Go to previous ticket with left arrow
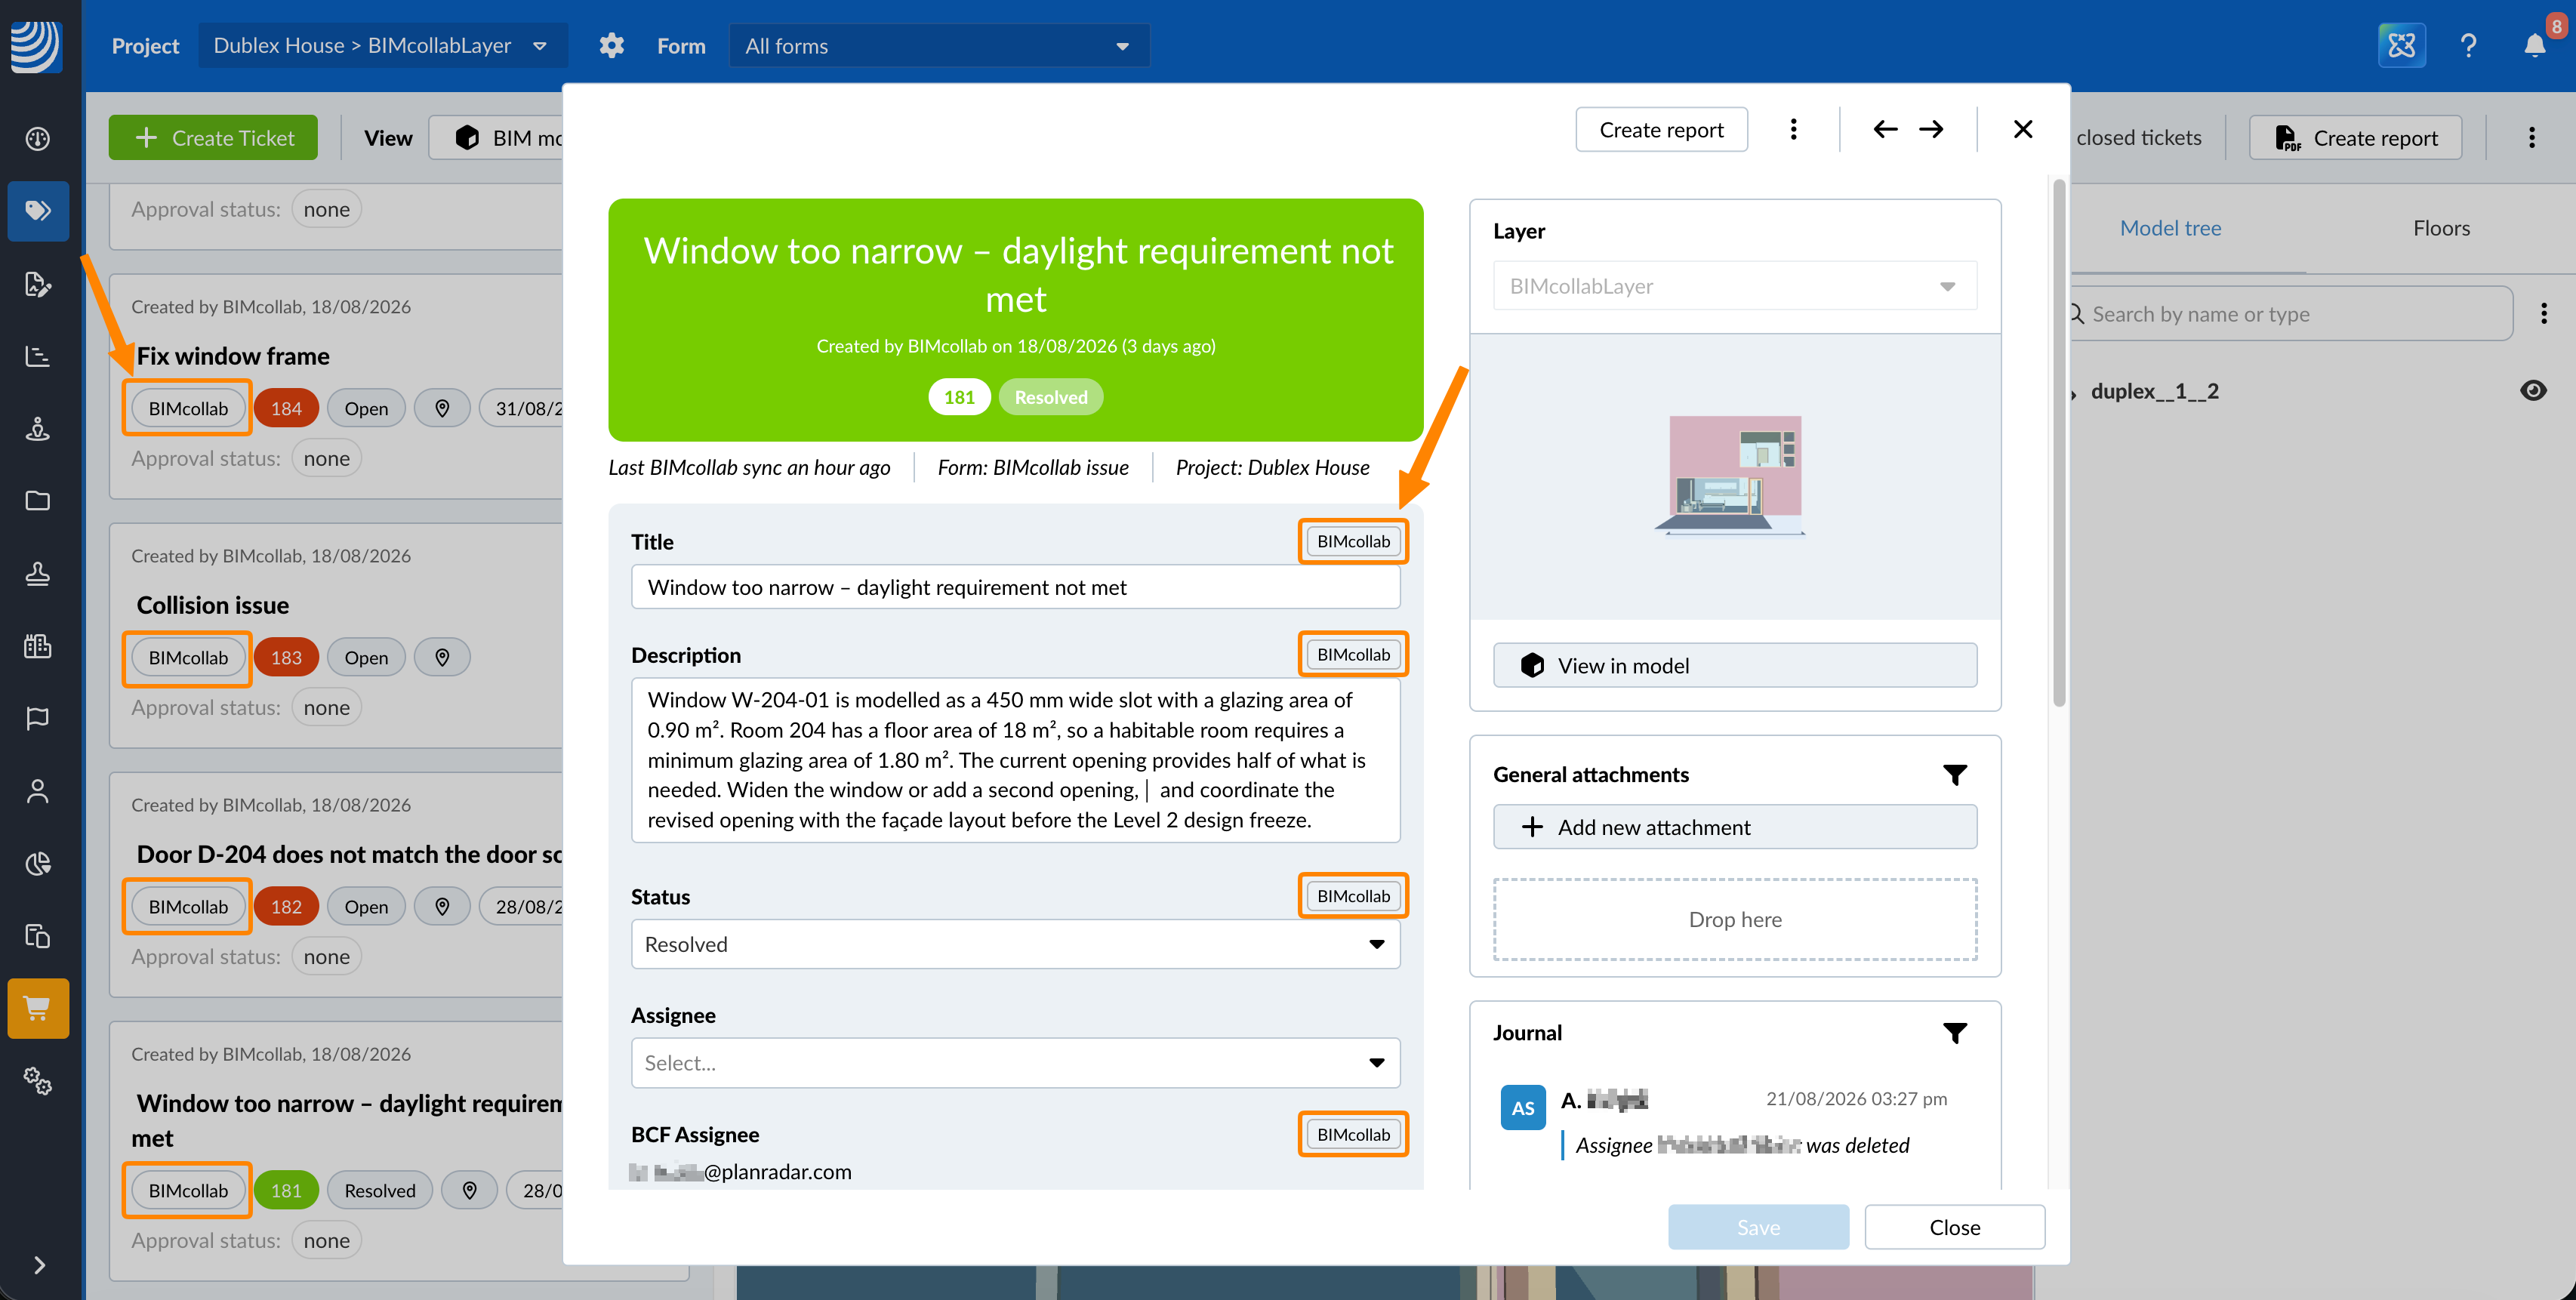This screenshot has width=2576, height=1300. [1885, 129]
